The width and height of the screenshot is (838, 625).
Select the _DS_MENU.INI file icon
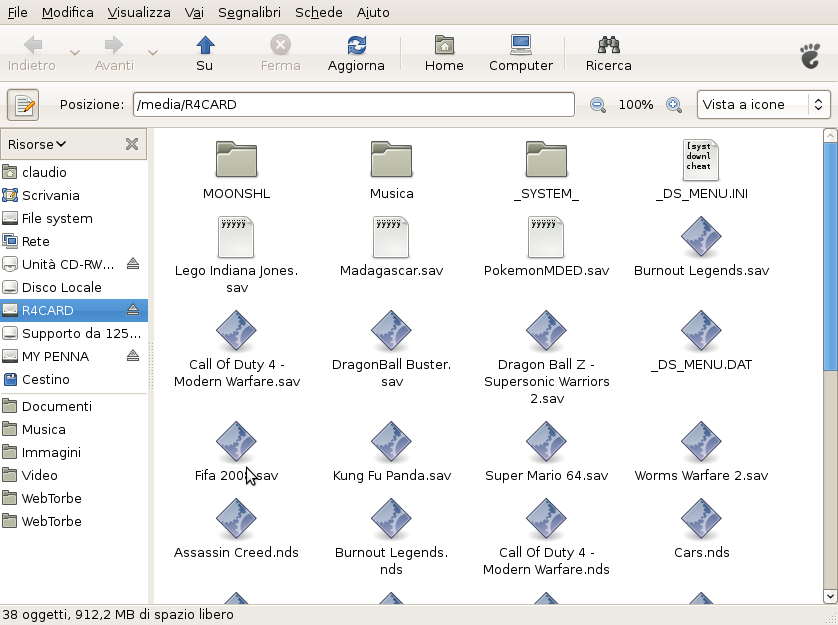coord(701,160)
